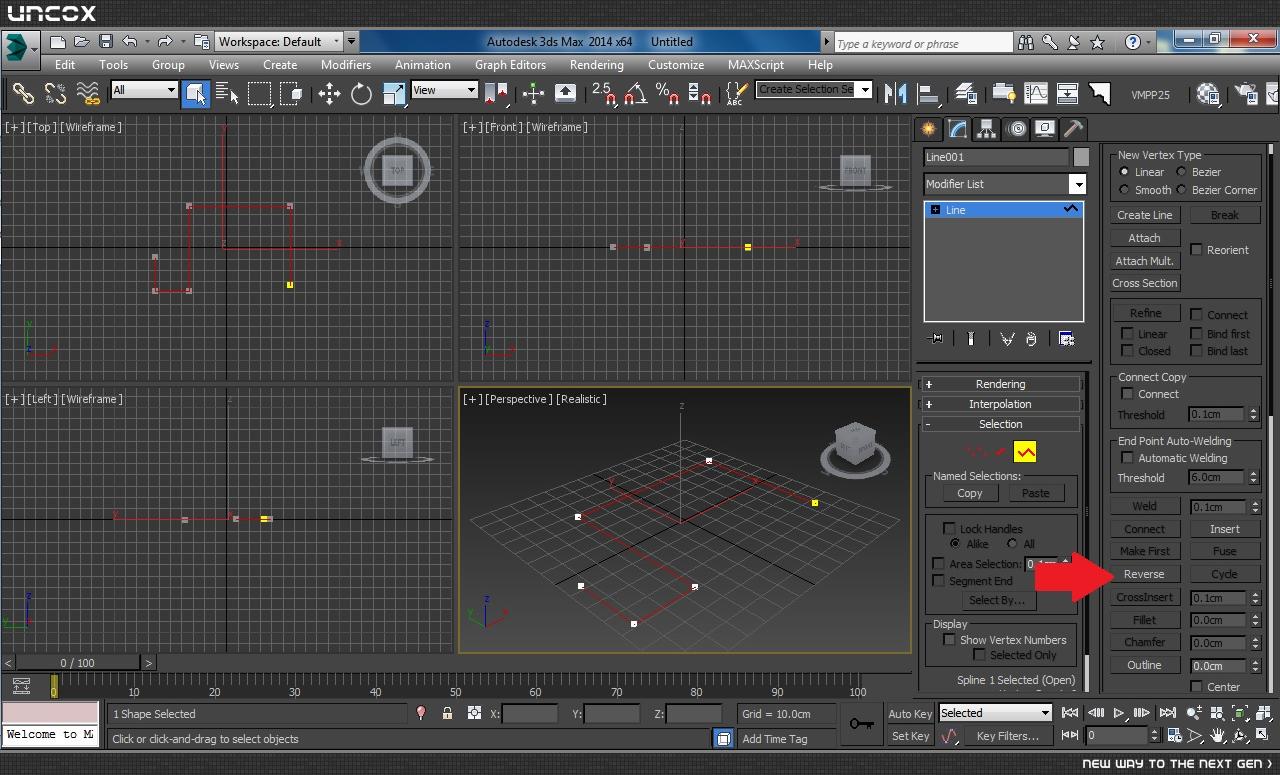Click the Mirror tool
Viewport: 1280px width, 775px height.
coord(896,94)
